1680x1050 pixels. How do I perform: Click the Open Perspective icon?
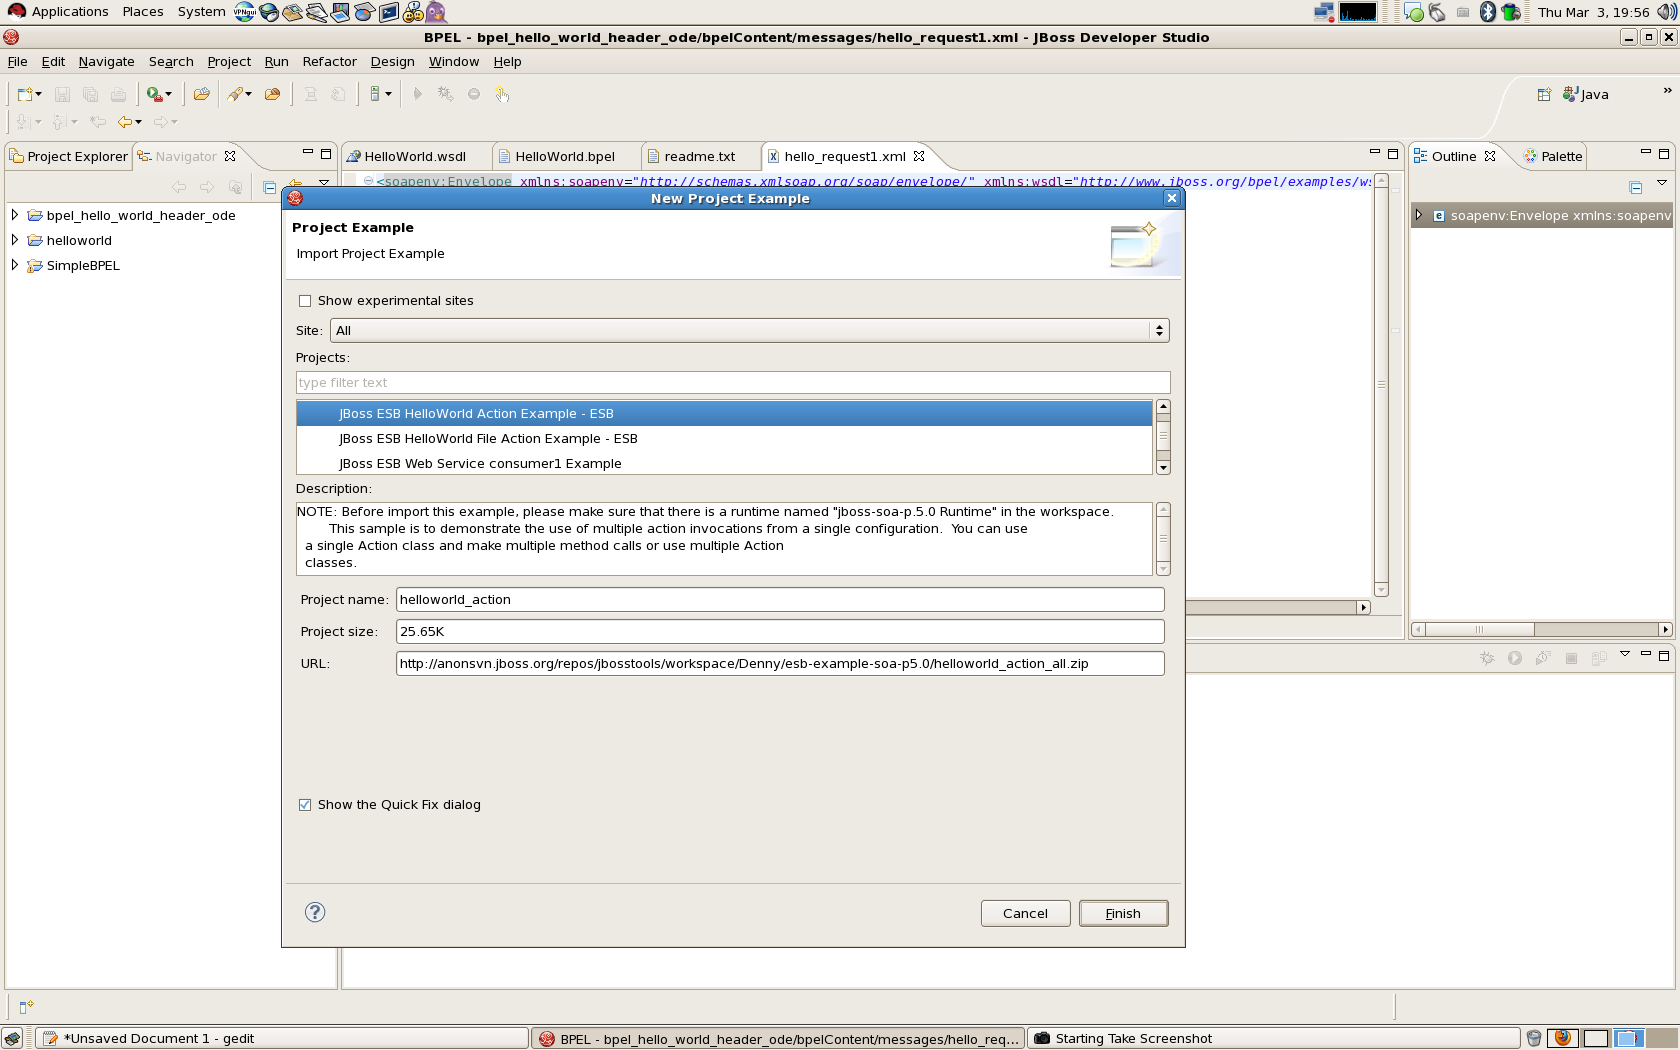pyautogui.click(x=1544, y=94)
